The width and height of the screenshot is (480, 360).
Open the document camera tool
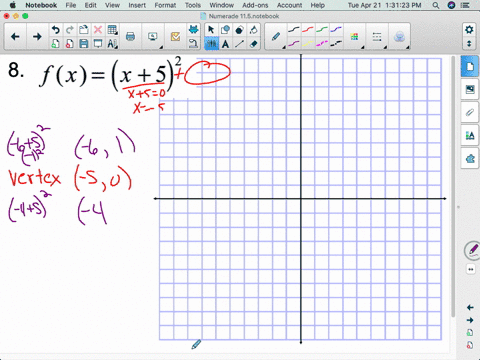click(x=193, y=44)
